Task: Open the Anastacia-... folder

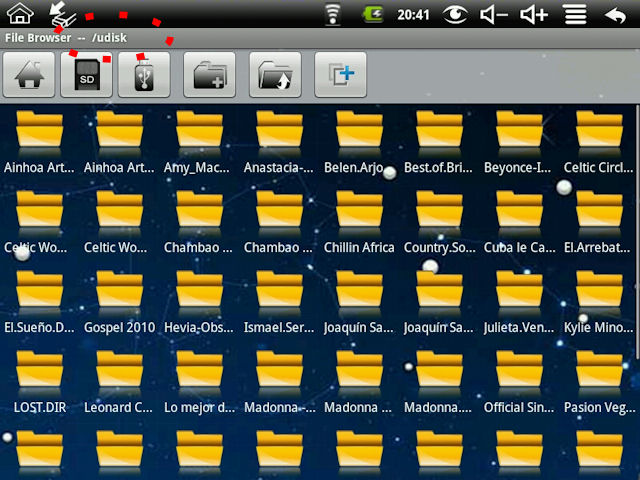Action: pos(280,142)
